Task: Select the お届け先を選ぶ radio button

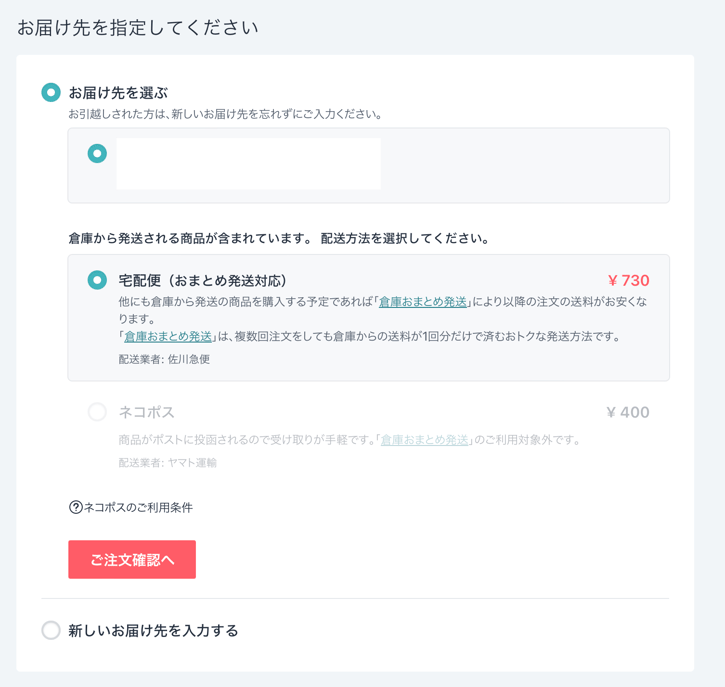Action: pos(51,92)
